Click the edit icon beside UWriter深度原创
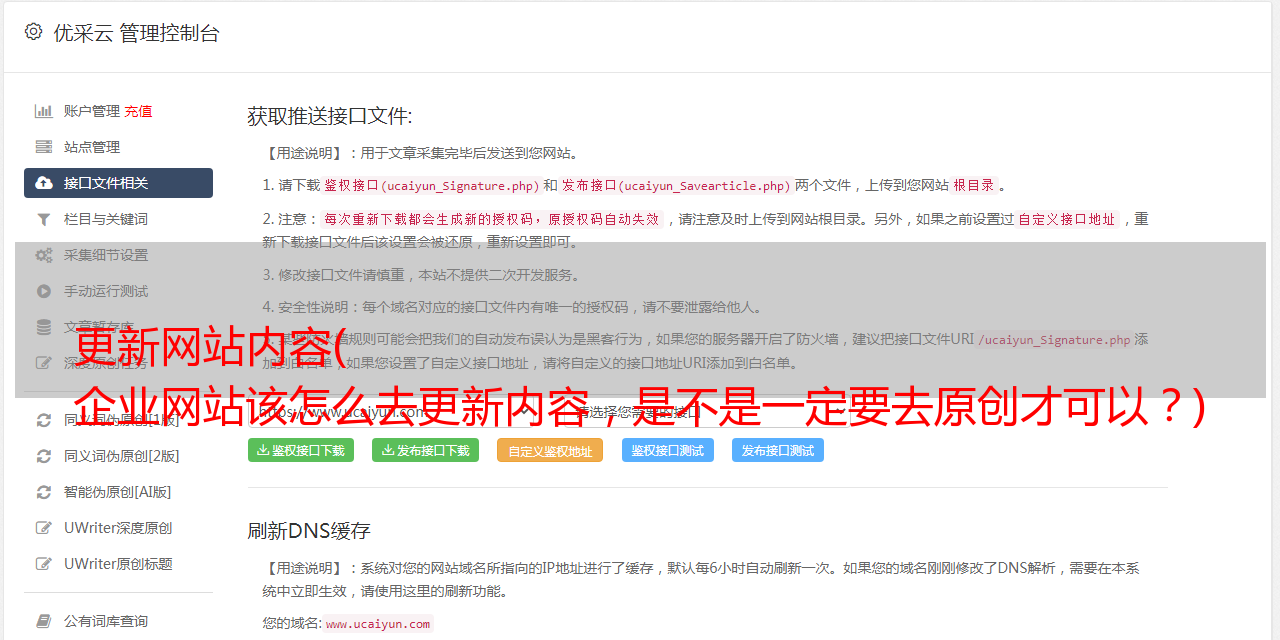 [44, 528]
